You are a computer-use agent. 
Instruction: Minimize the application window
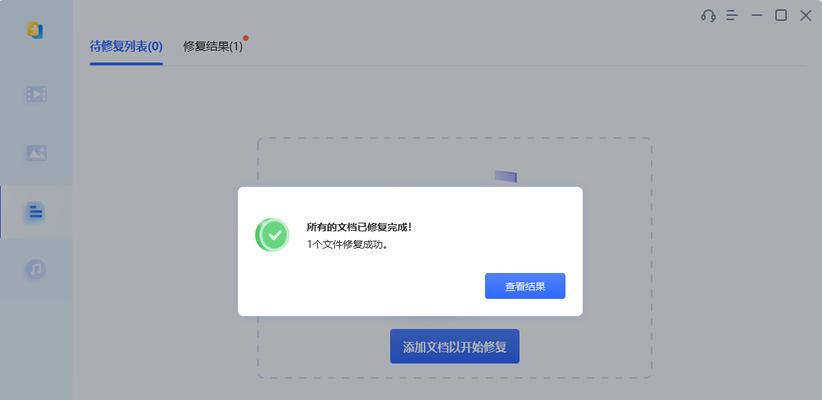pos(756,16)
